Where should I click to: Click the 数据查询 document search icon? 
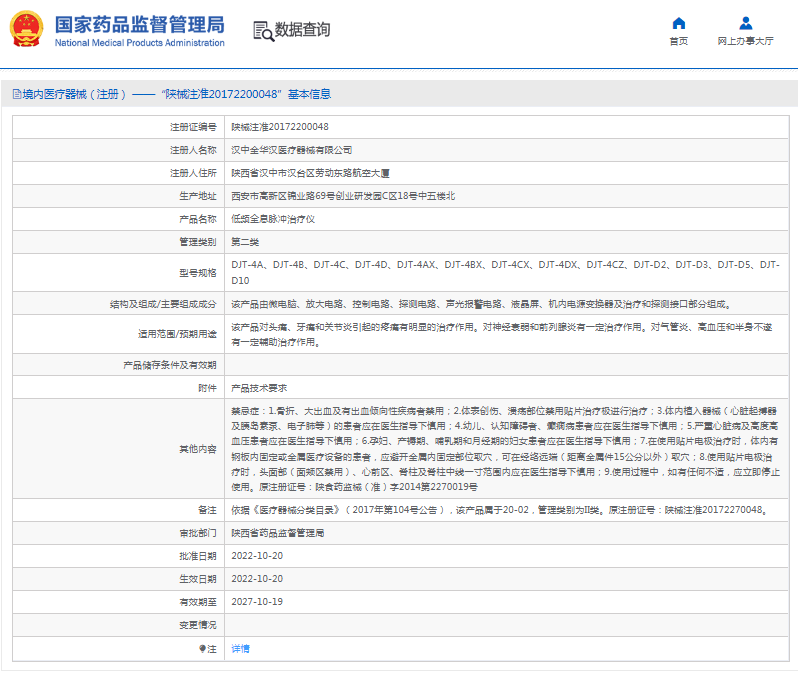(x=262, y=30)
